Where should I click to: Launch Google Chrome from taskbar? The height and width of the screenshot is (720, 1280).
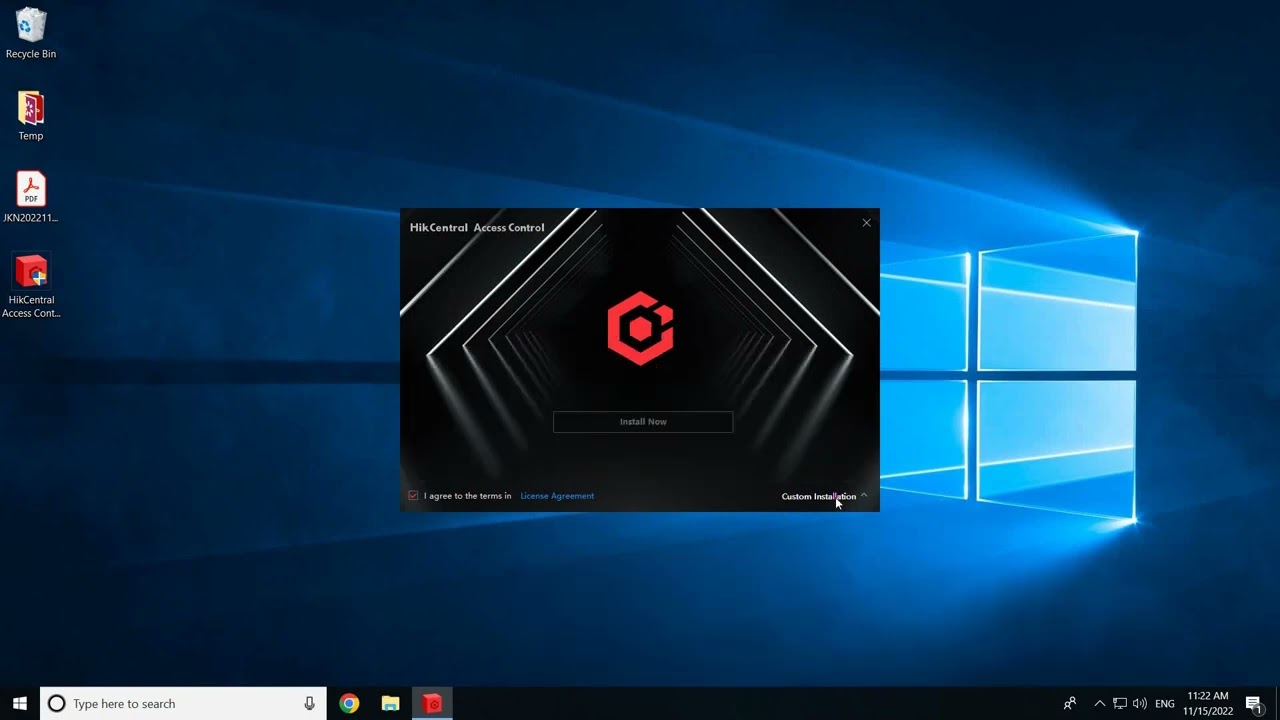(x=349, y=704)
